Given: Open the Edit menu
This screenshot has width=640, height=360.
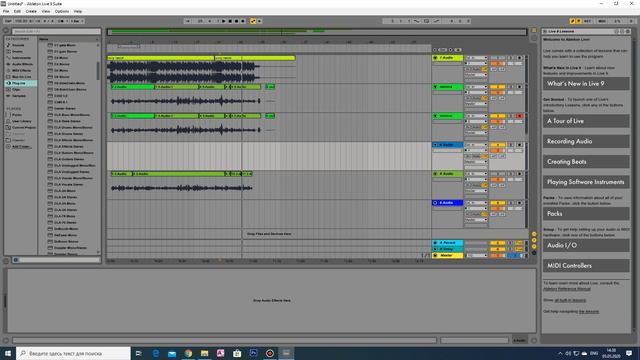Looking at the screenshot, I should (x=17, y=11).
